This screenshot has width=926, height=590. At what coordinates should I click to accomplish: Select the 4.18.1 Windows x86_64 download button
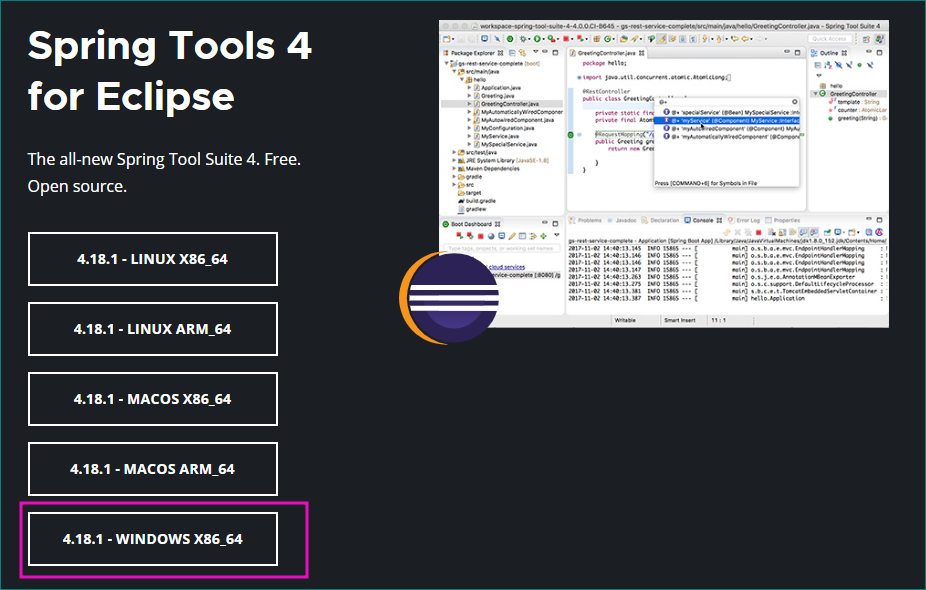click(x=152, y=539)
